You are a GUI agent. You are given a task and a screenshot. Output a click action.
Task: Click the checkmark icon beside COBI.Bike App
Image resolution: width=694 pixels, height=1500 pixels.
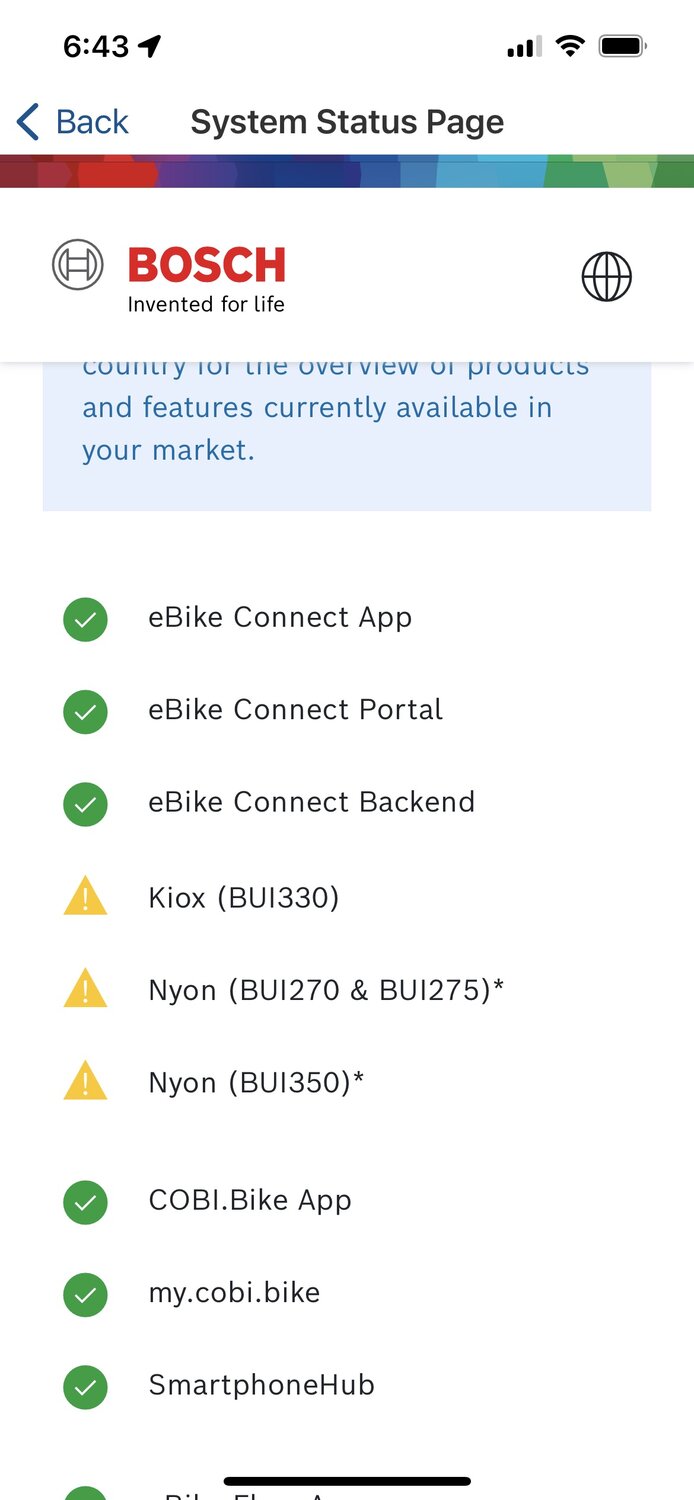85,1202
